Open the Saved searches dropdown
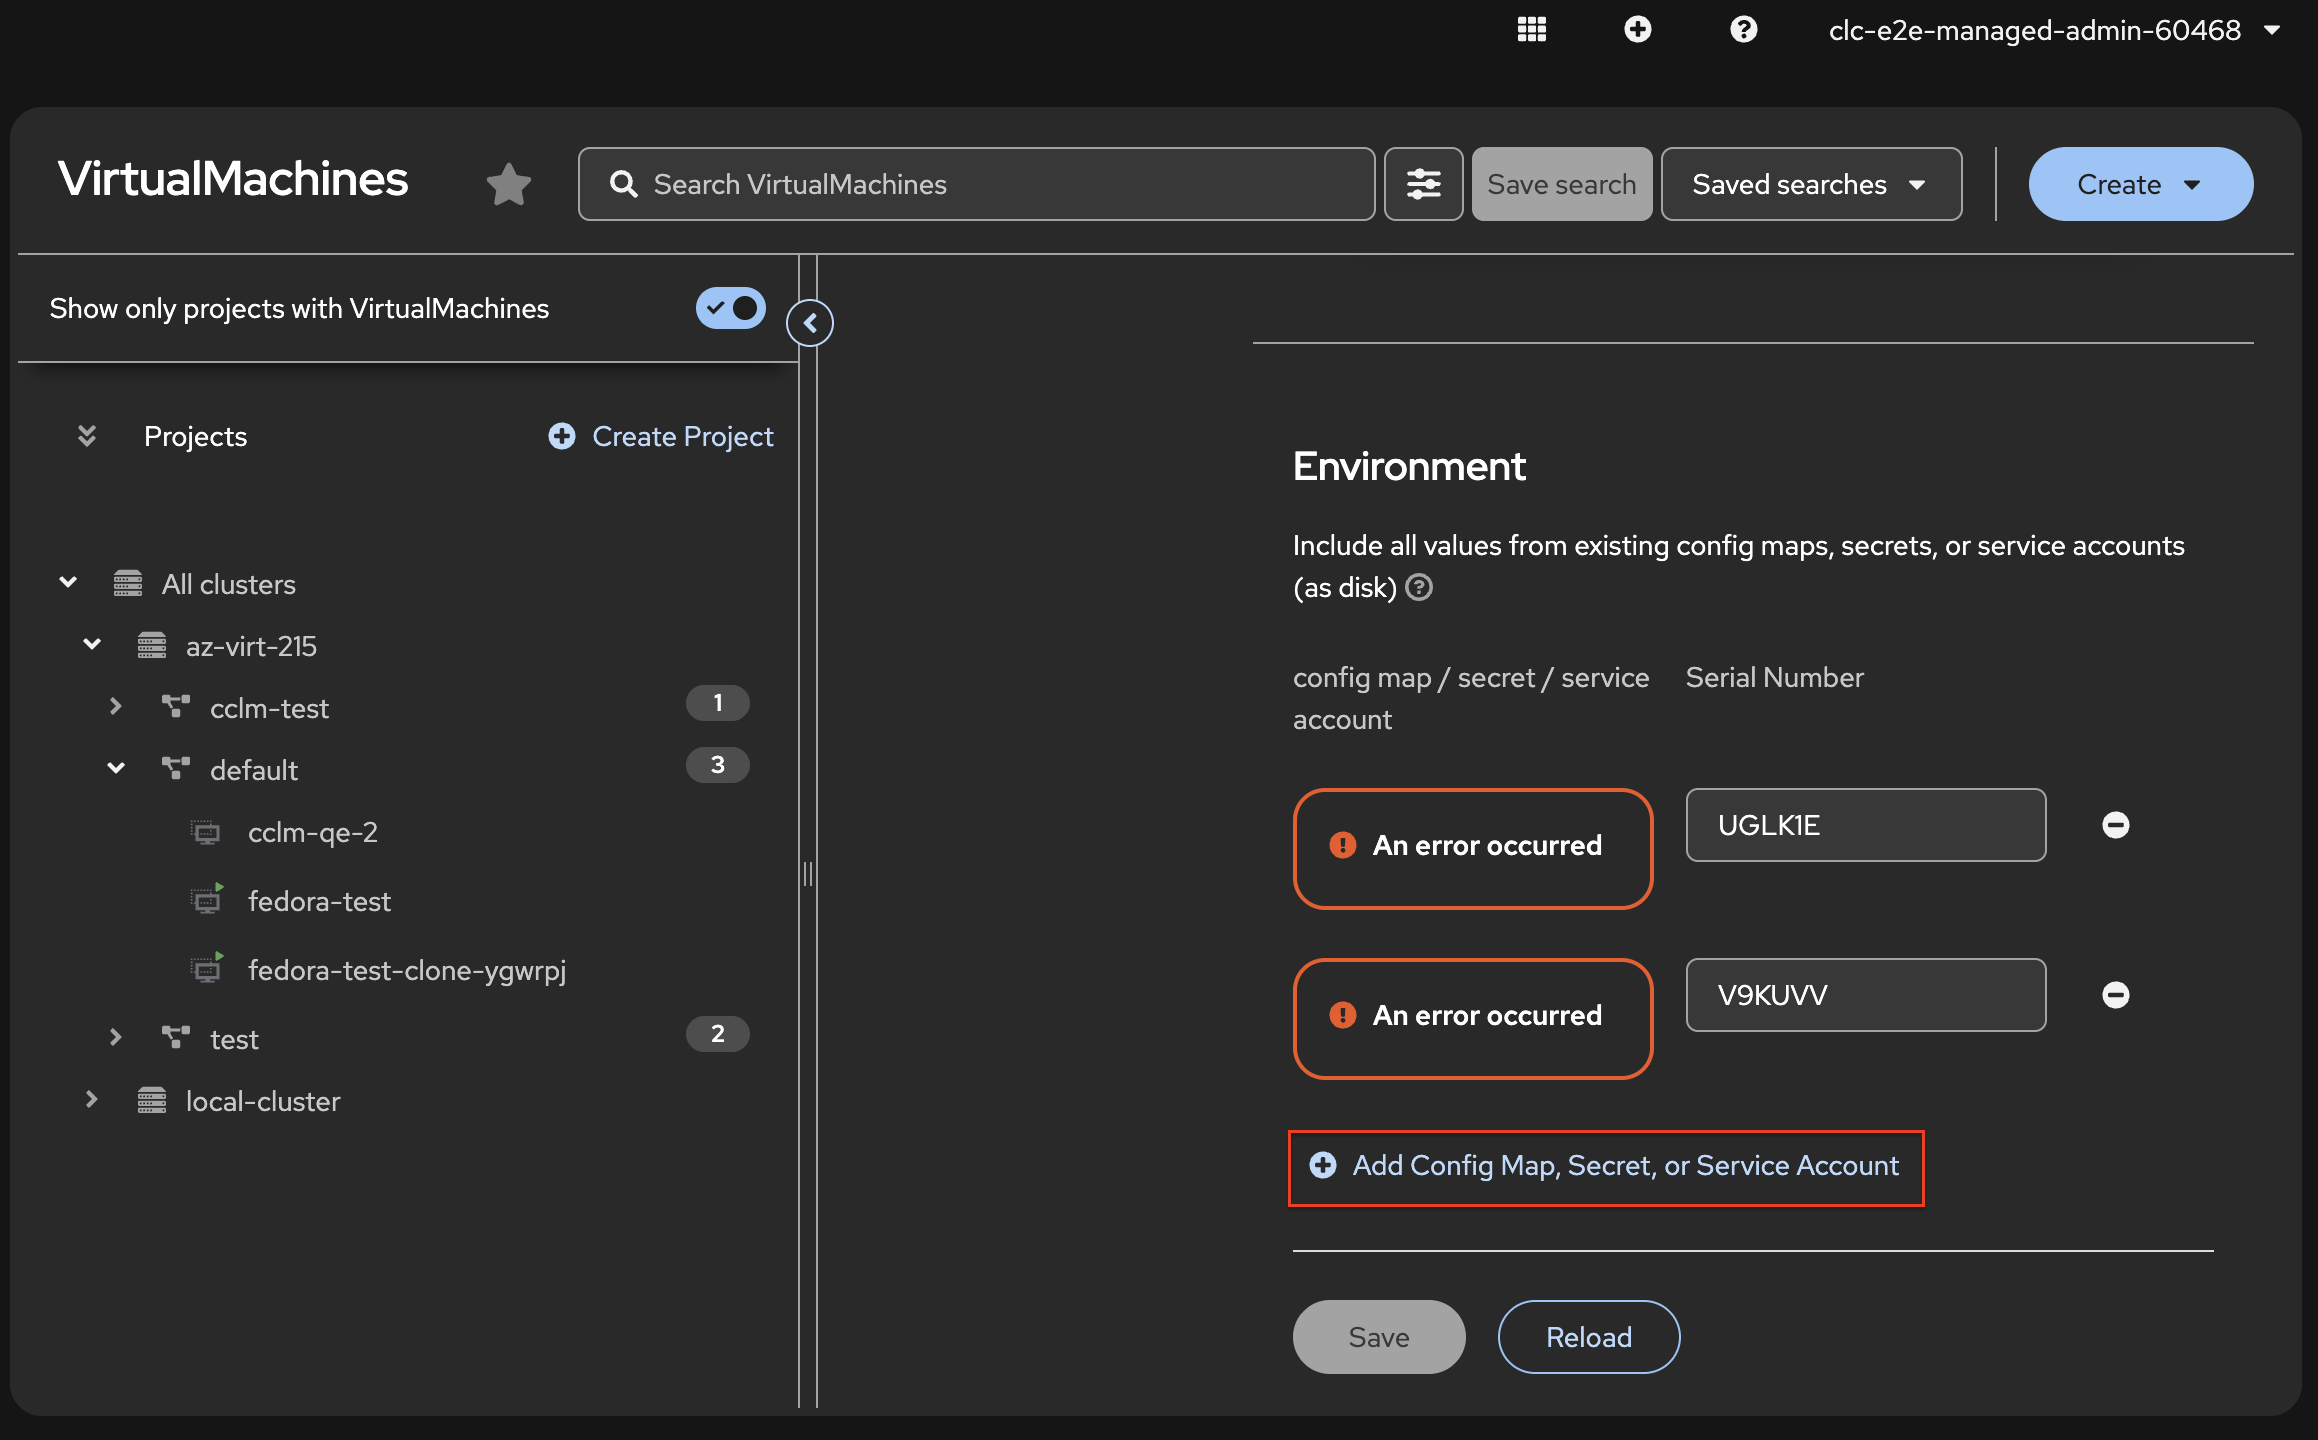 tap(1810, 184)
